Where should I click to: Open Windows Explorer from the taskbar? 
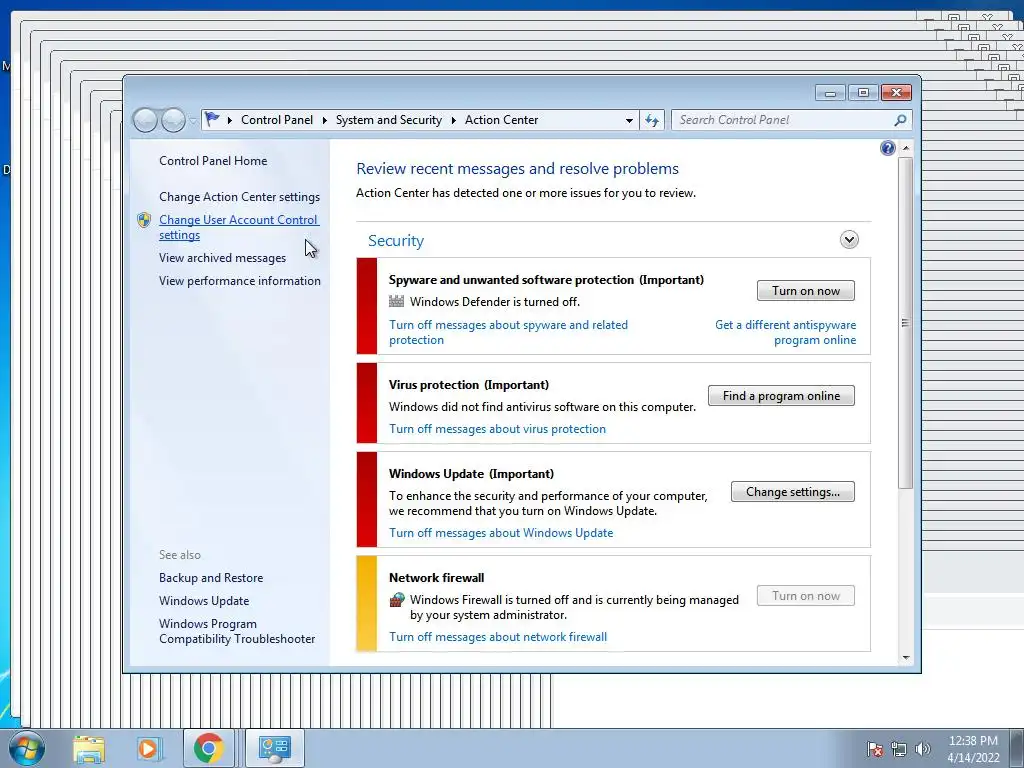(89, 748)
